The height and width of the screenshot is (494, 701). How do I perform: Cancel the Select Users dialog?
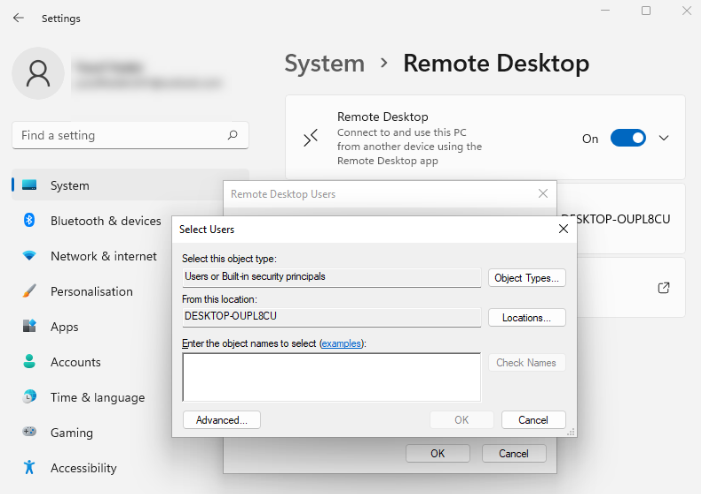click(533, 420)
